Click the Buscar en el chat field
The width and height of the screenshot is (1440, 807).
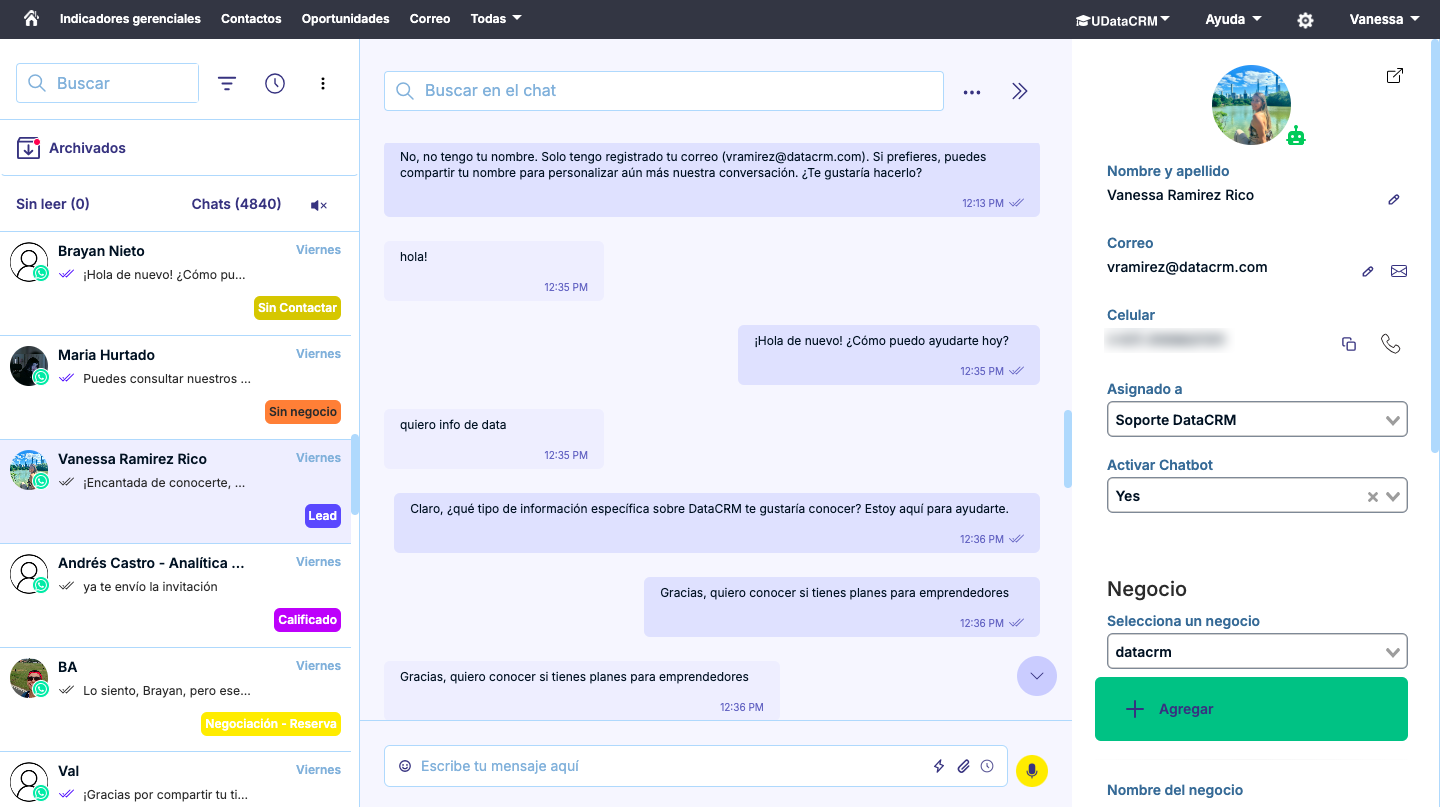[663, 91]
